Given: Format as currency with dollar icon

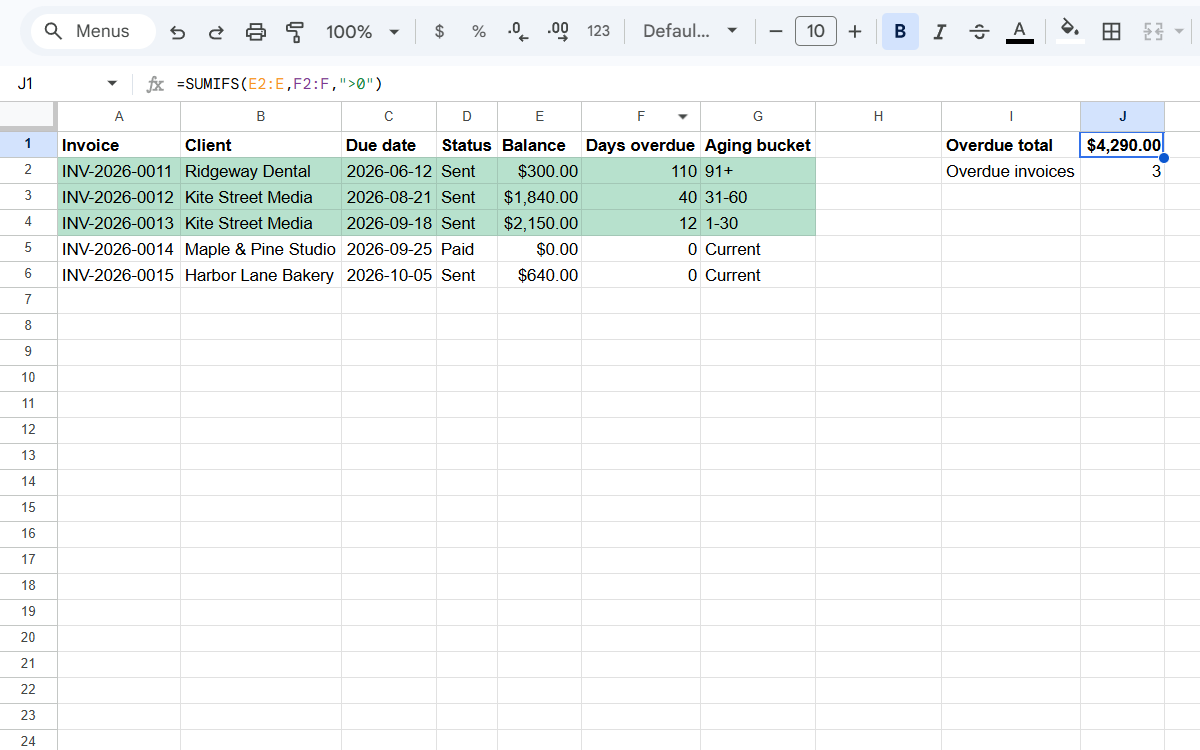Looking at the screenshot, I should (439, 32).
